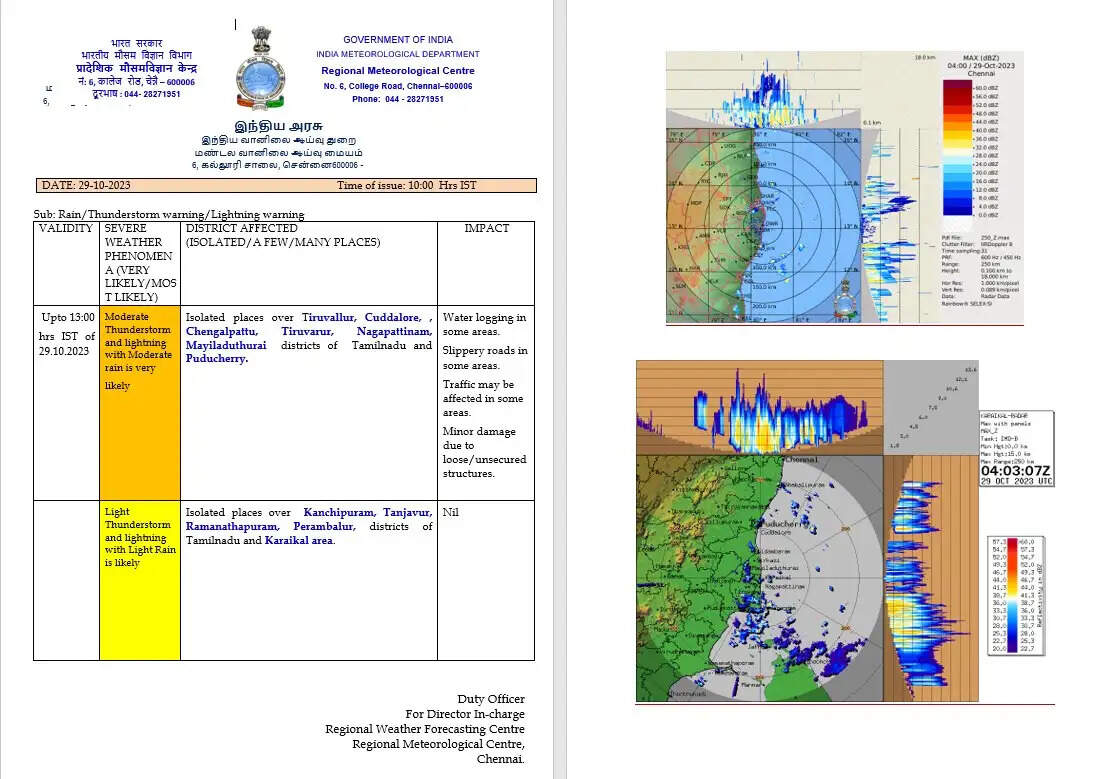Screen dimensions: 1118x779
Task: Click the 04:03:07Z timestamp box
Action: click(x=1016, y=471)
